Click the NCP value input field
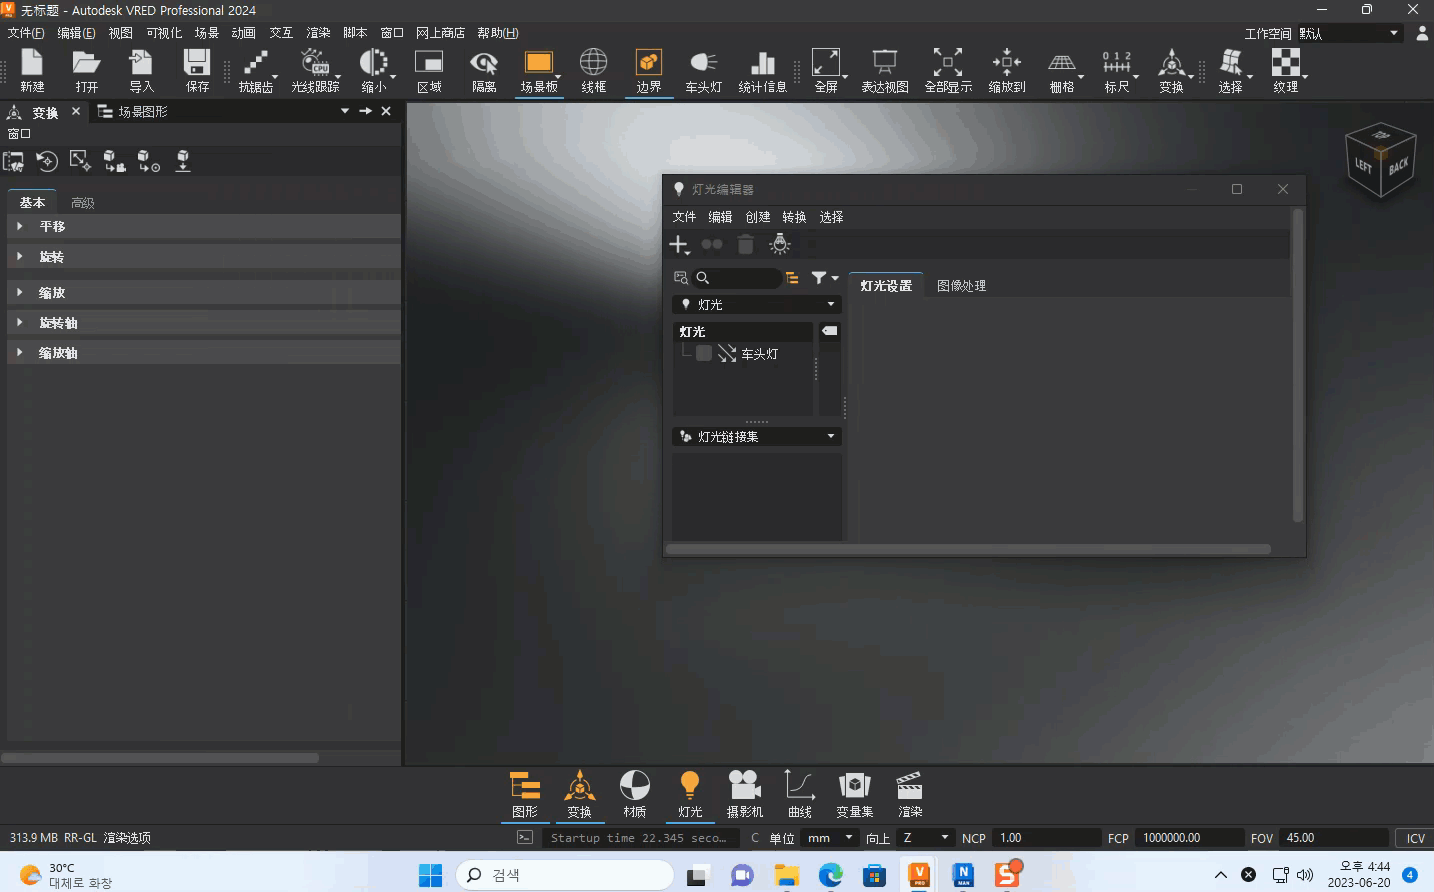The height and width of the screenshot is (892, 1434). pos(1045,838)
